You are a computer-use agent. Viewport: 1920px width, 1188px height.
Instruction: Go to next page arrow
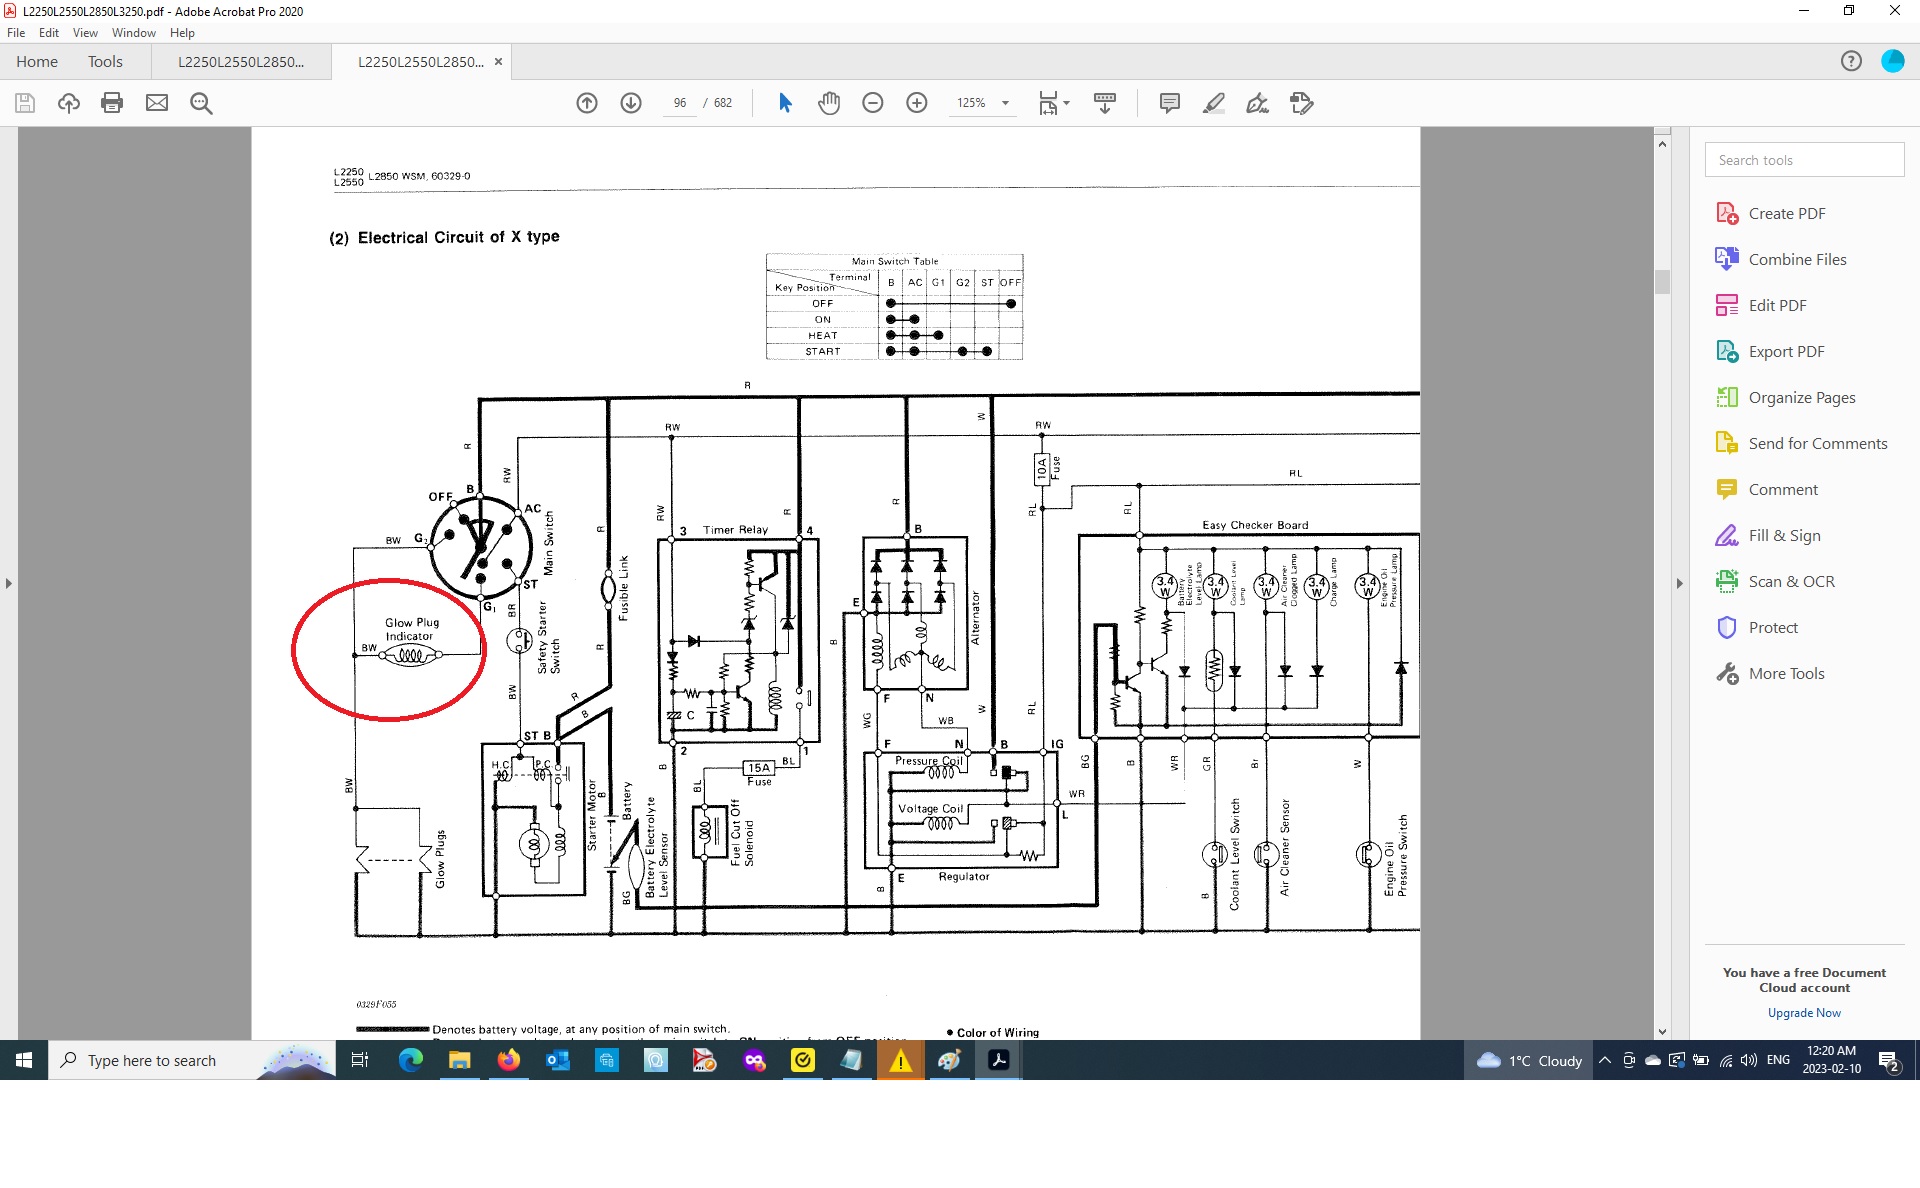pos(631,103)
